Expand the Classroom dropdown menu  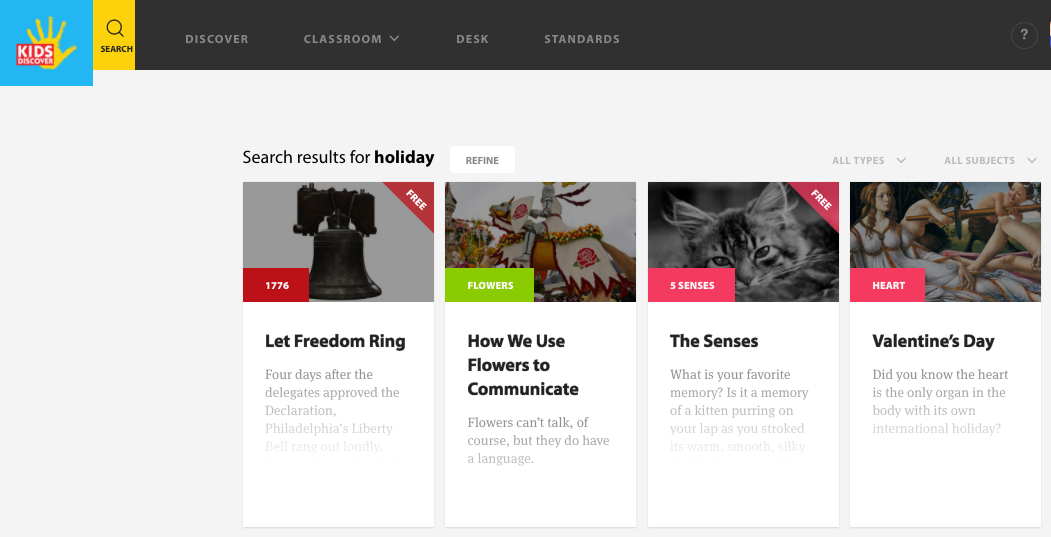351,39
